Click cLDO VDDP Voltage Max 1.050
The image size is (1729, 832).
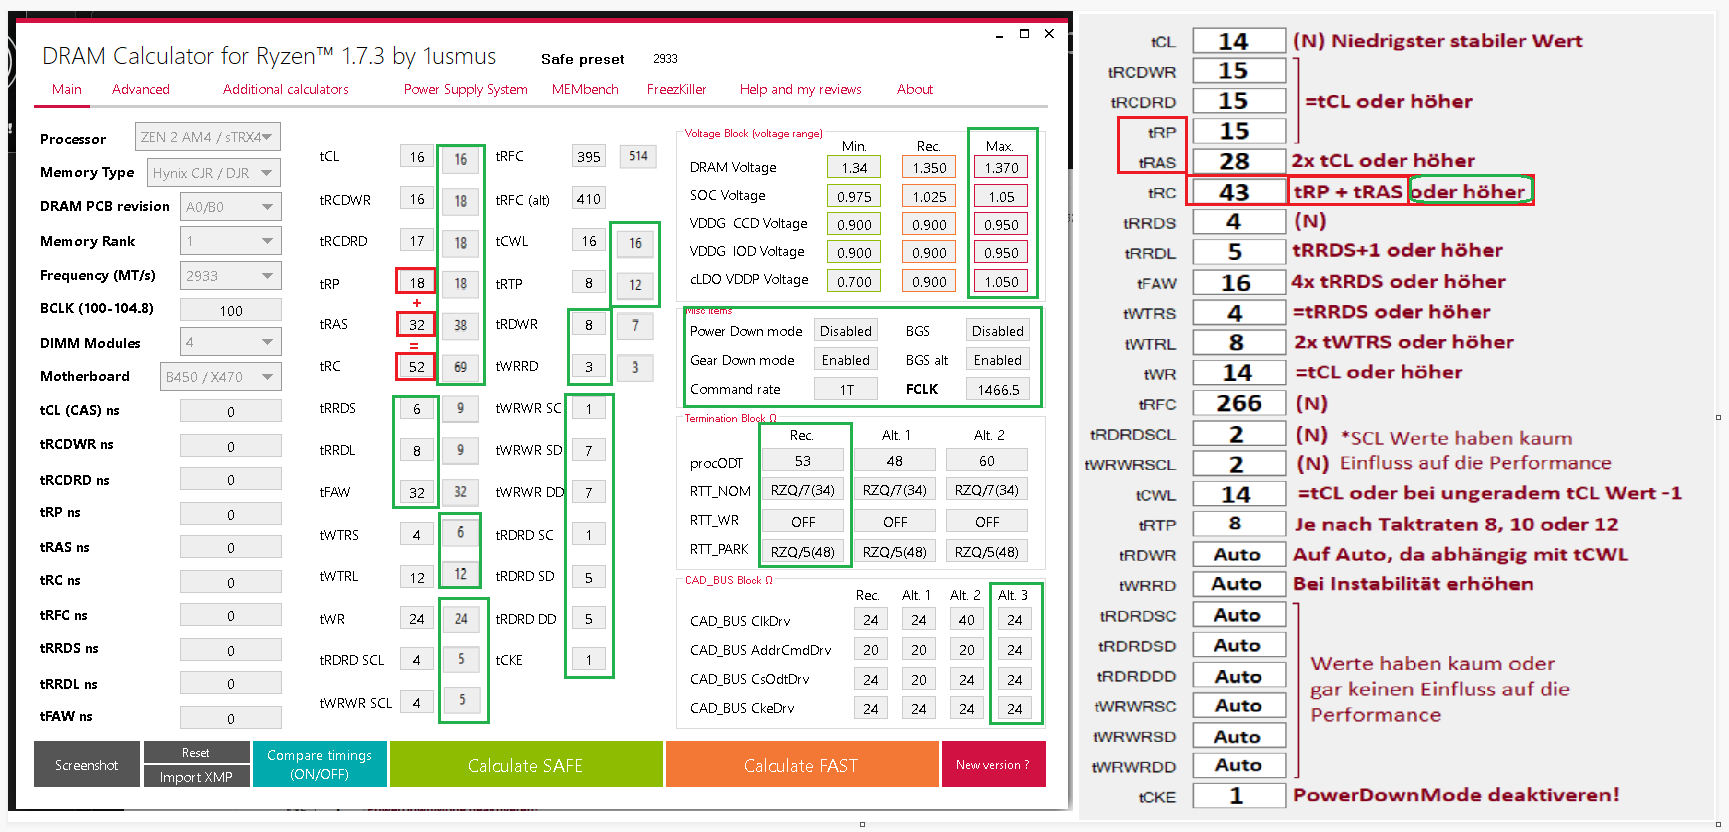(x=1001, y=282)
